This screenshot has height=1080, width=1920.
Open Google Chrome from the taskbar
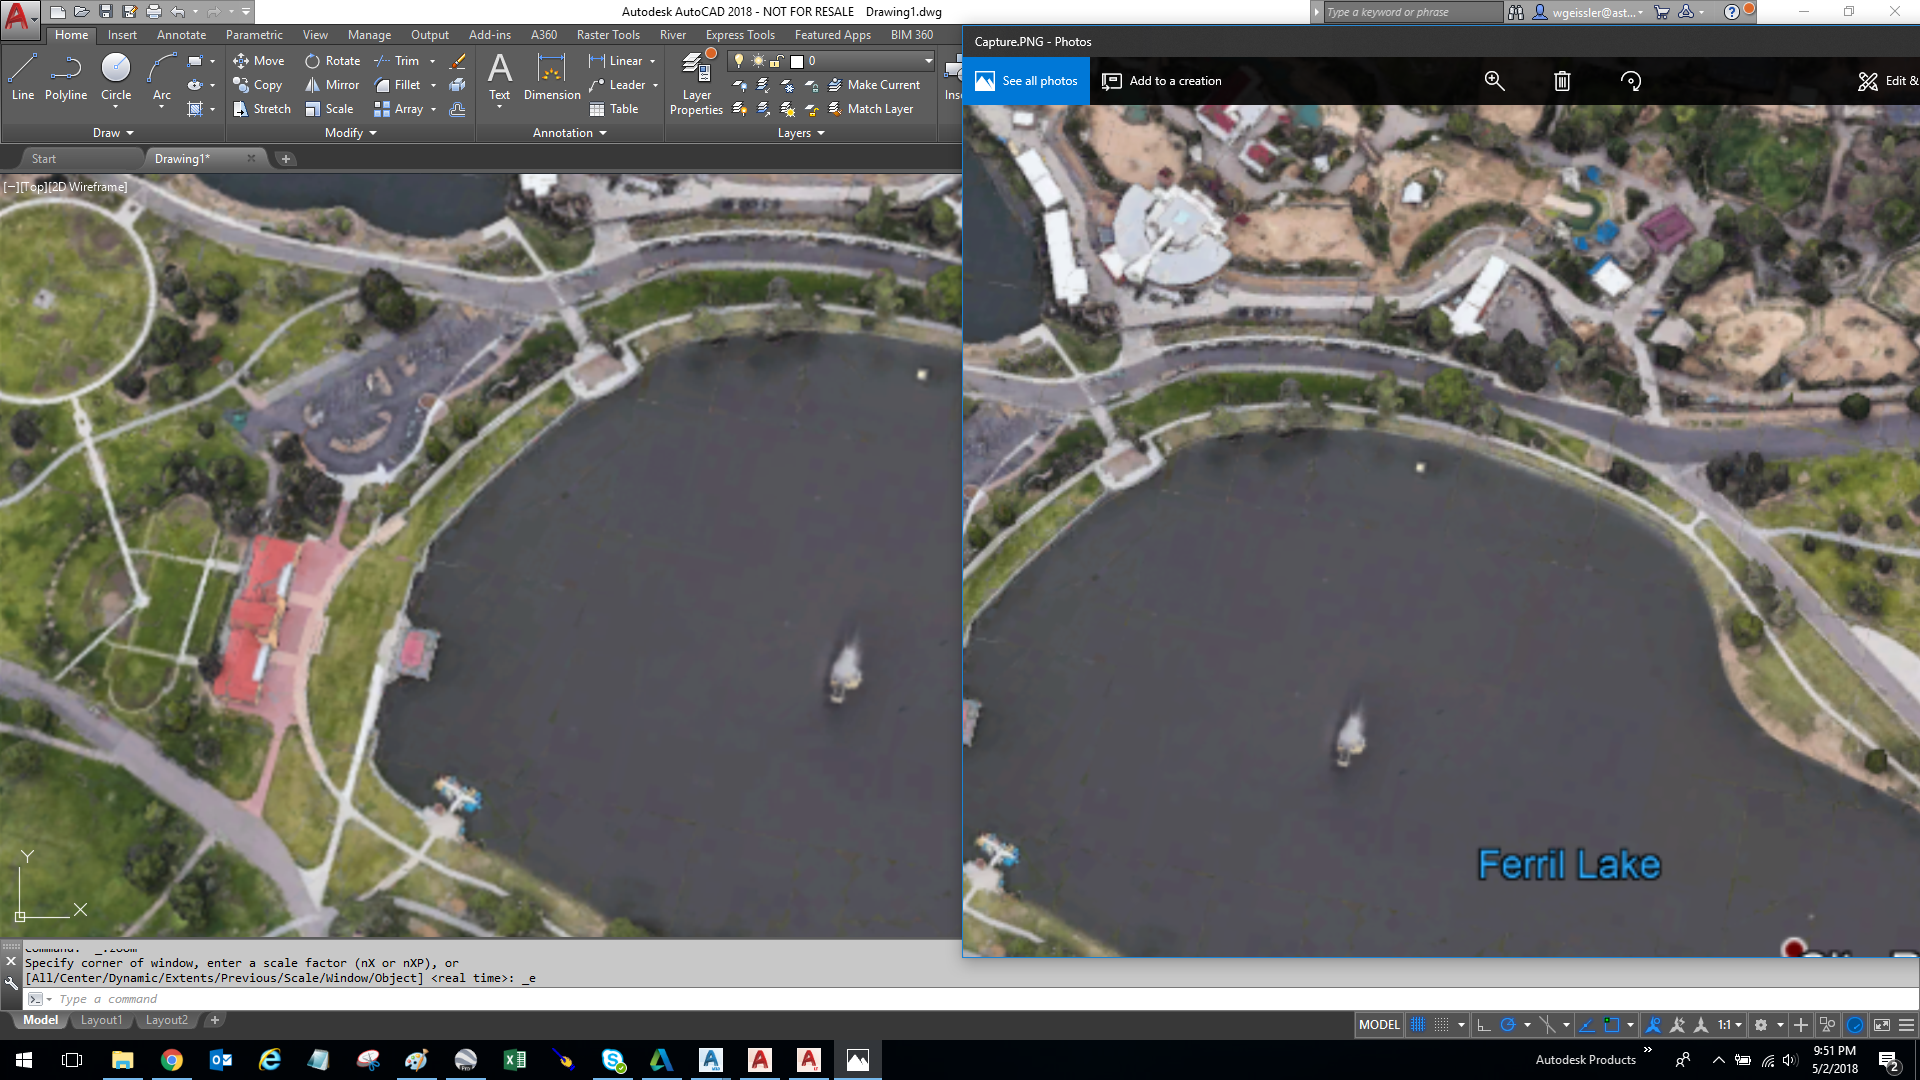[172, 1060]
